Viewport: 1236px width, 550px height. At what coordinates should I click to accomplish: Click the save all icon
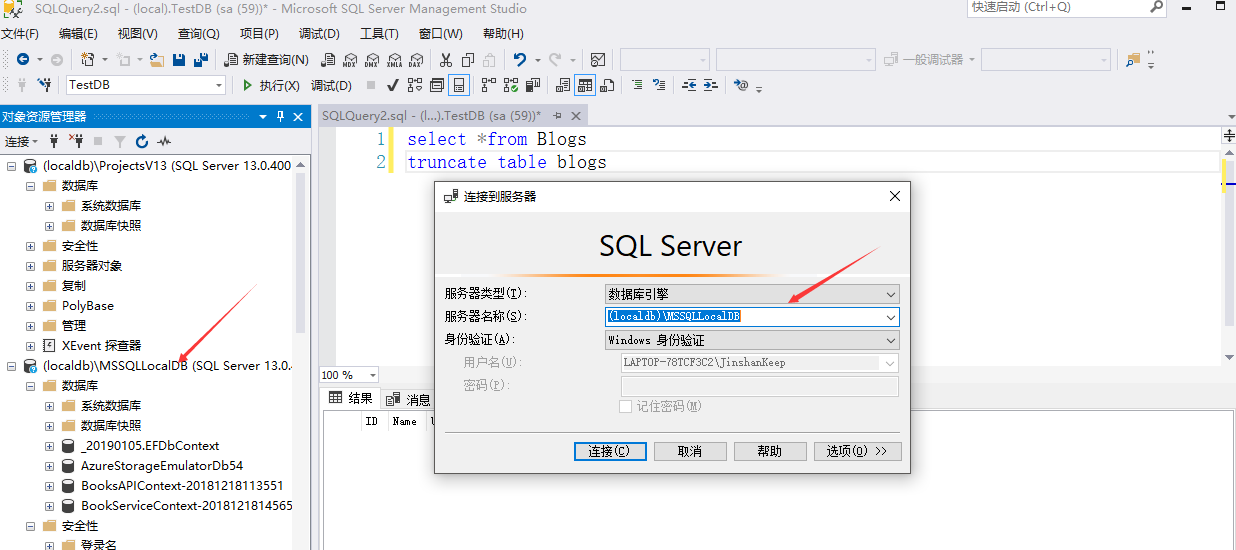(201, 60)
